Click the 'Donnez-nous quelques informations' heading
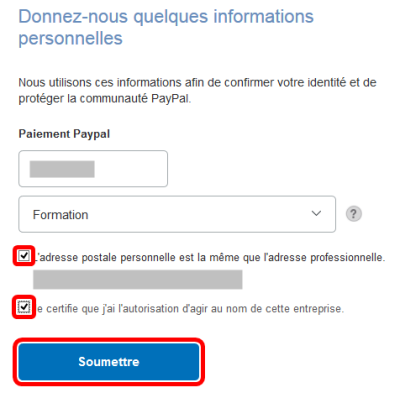 166,16
